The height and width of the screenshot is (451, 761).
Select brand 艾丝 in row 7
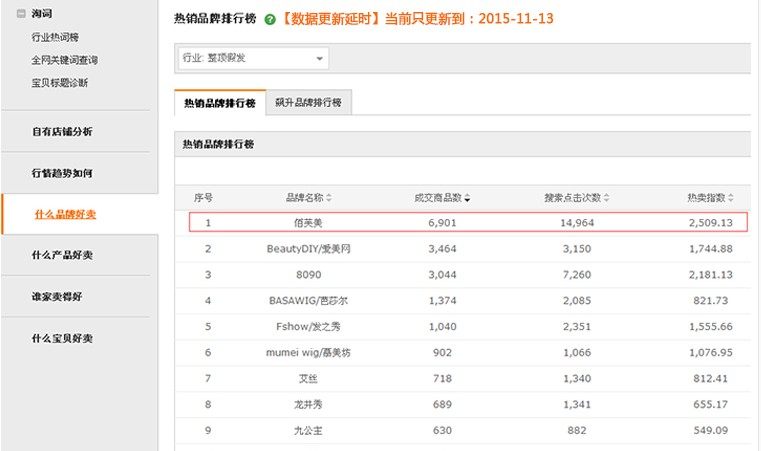(x=308, y=378)
